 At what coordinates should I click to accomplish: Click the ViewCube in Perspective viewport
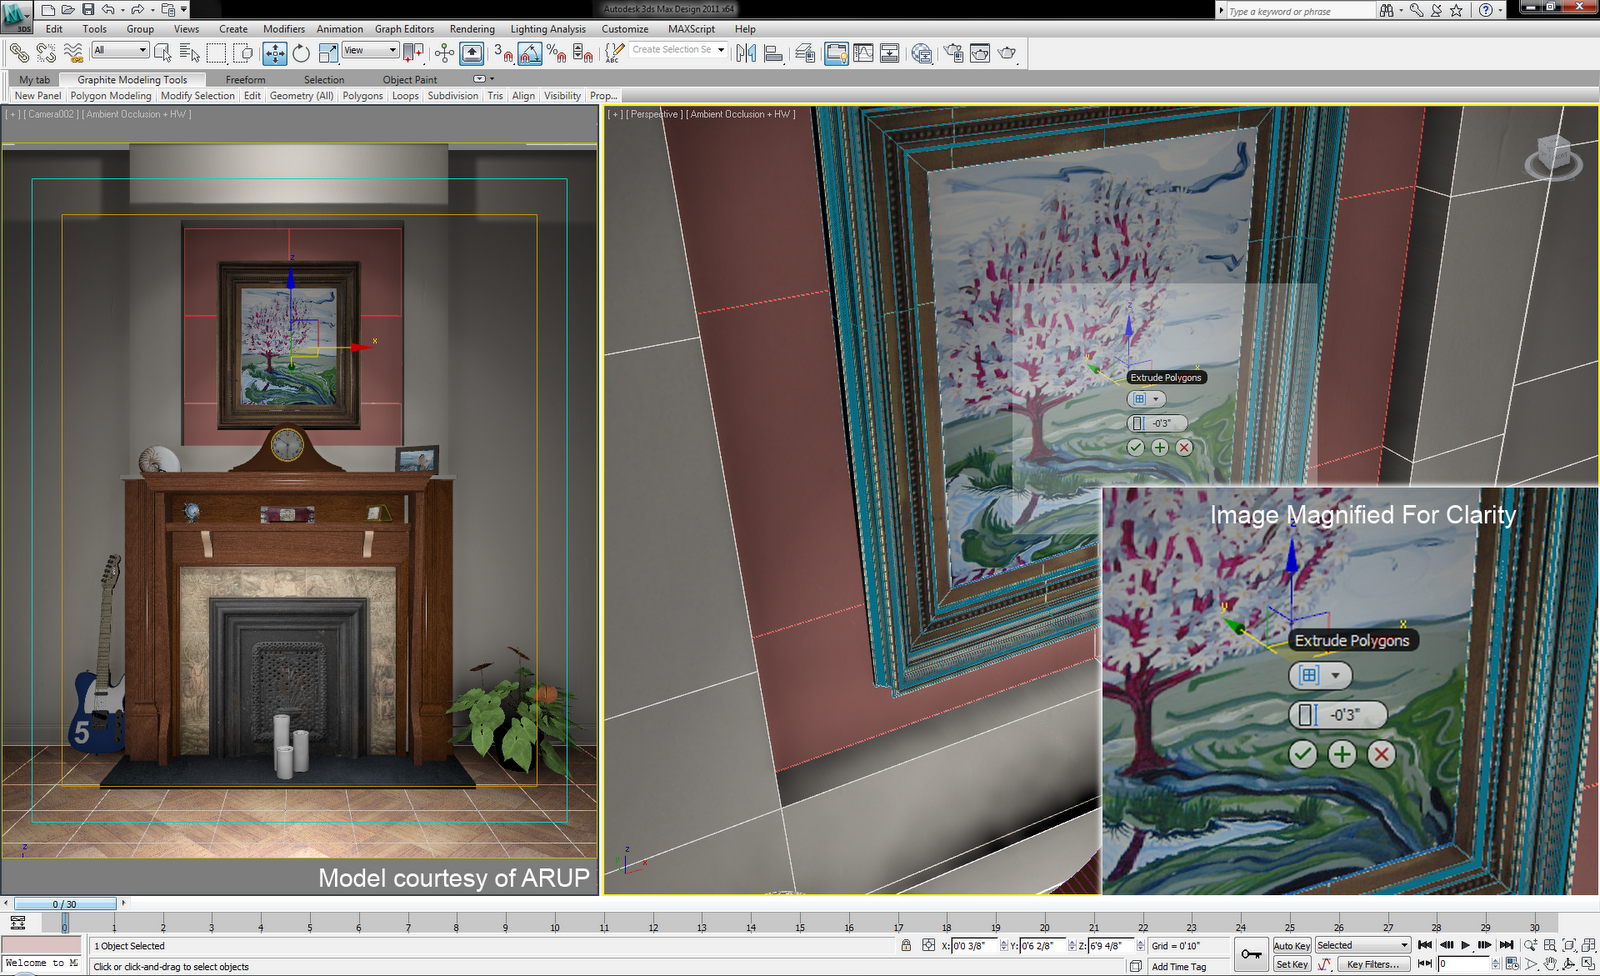pos(1553,156)
